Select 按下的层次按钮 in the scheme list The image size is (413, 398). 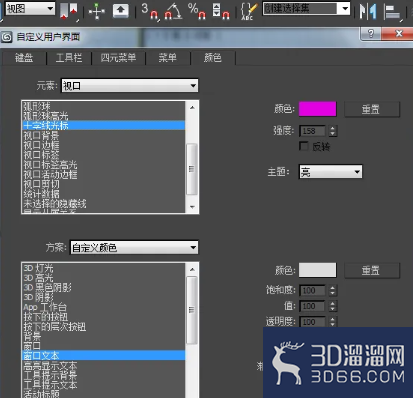click(x=104, y=326)
